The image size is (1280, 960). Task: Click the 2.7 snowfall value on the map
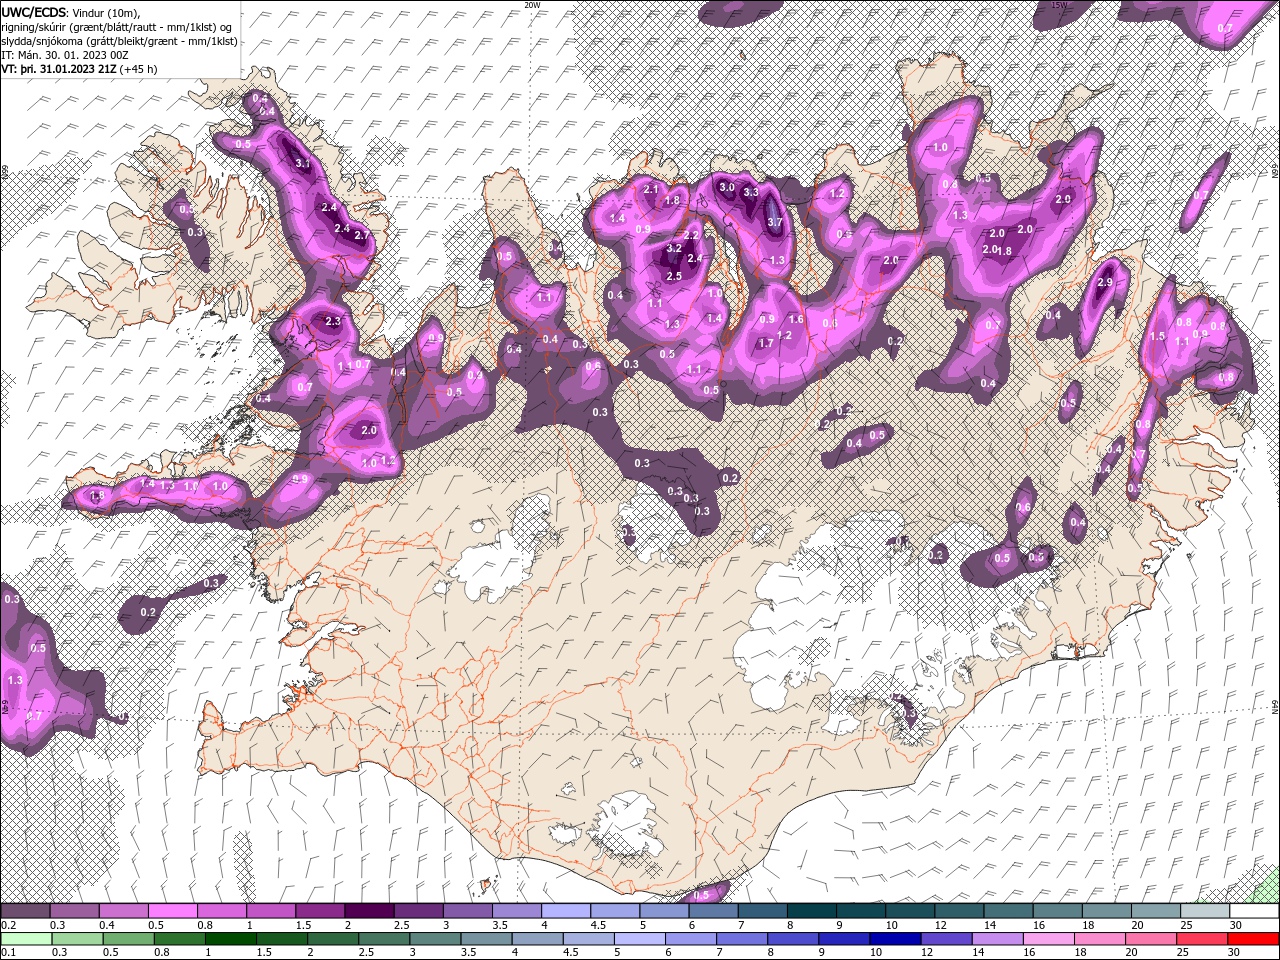click(x=361, y=236)
